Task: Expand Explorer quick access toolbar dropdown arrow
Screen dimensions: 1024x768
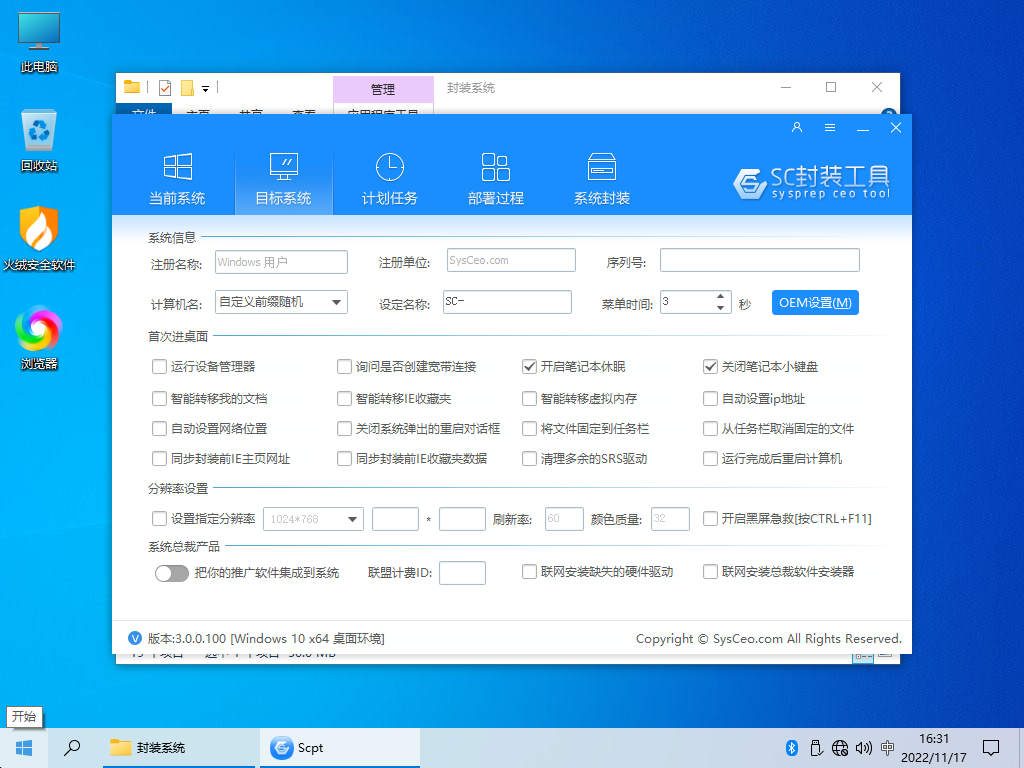Action: pos(205,88)
